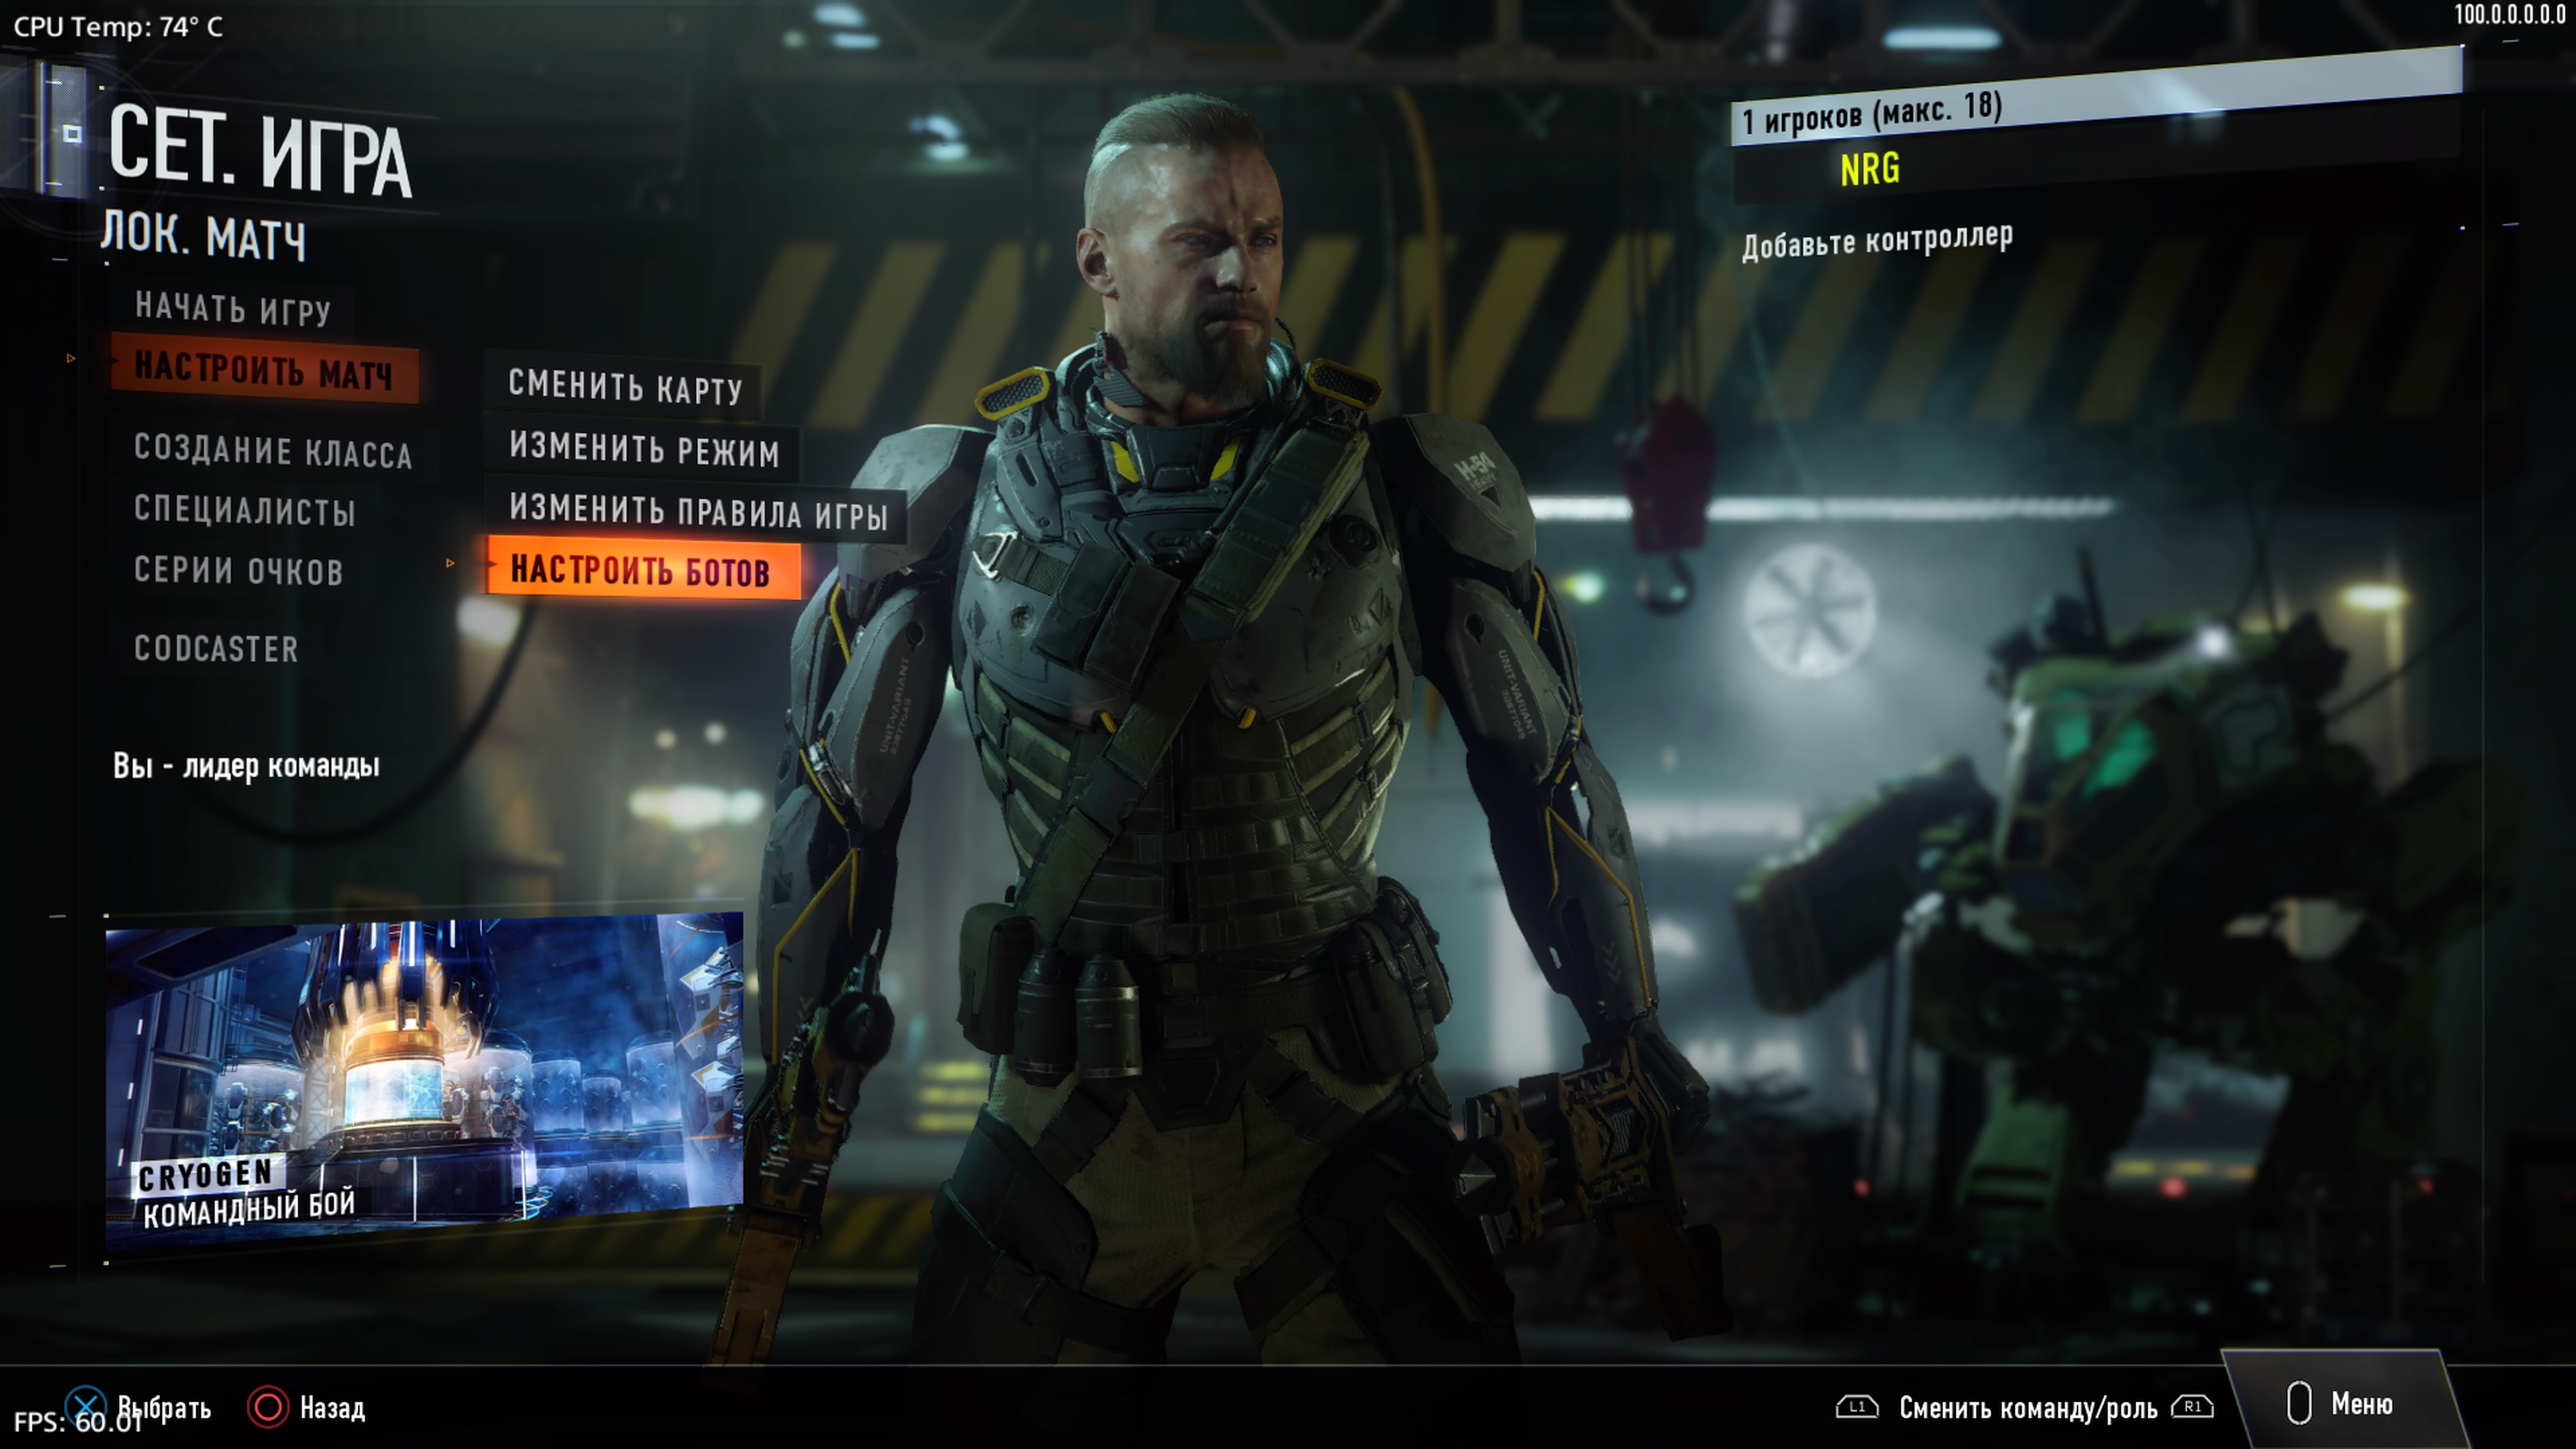
Task: Click the 'Добавьте контроллер' prompt
Action: (x=1877, y=241)
